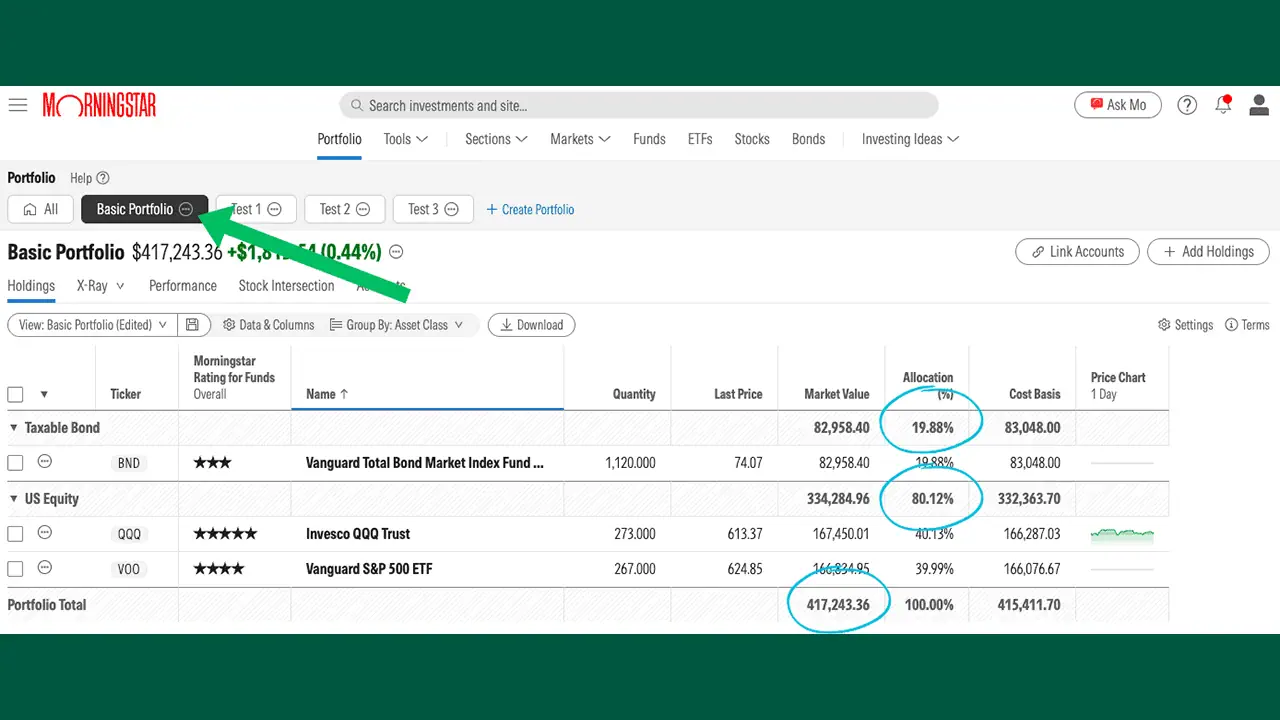
Task: Click the Create Portfolio link
Action: coord(530,209)
